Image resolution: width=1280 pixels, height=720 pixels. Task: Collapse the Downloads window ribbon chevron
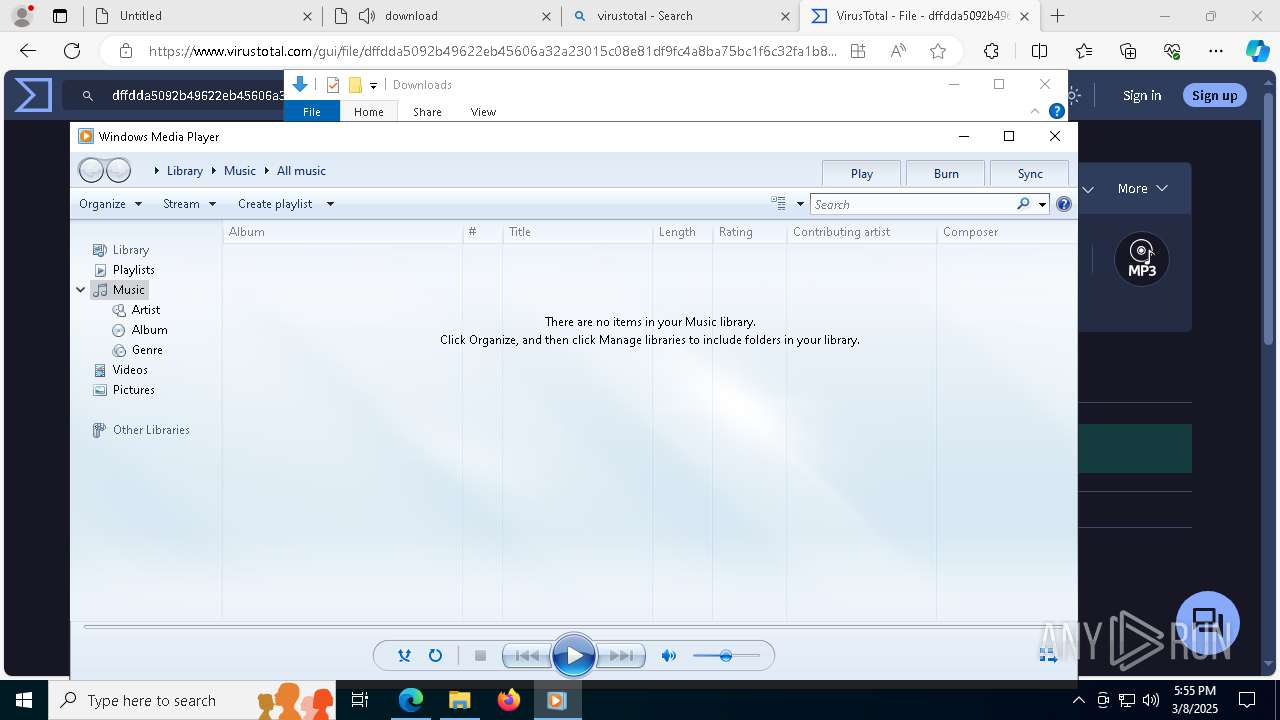pyautogui.click(x=1035, y=111)
